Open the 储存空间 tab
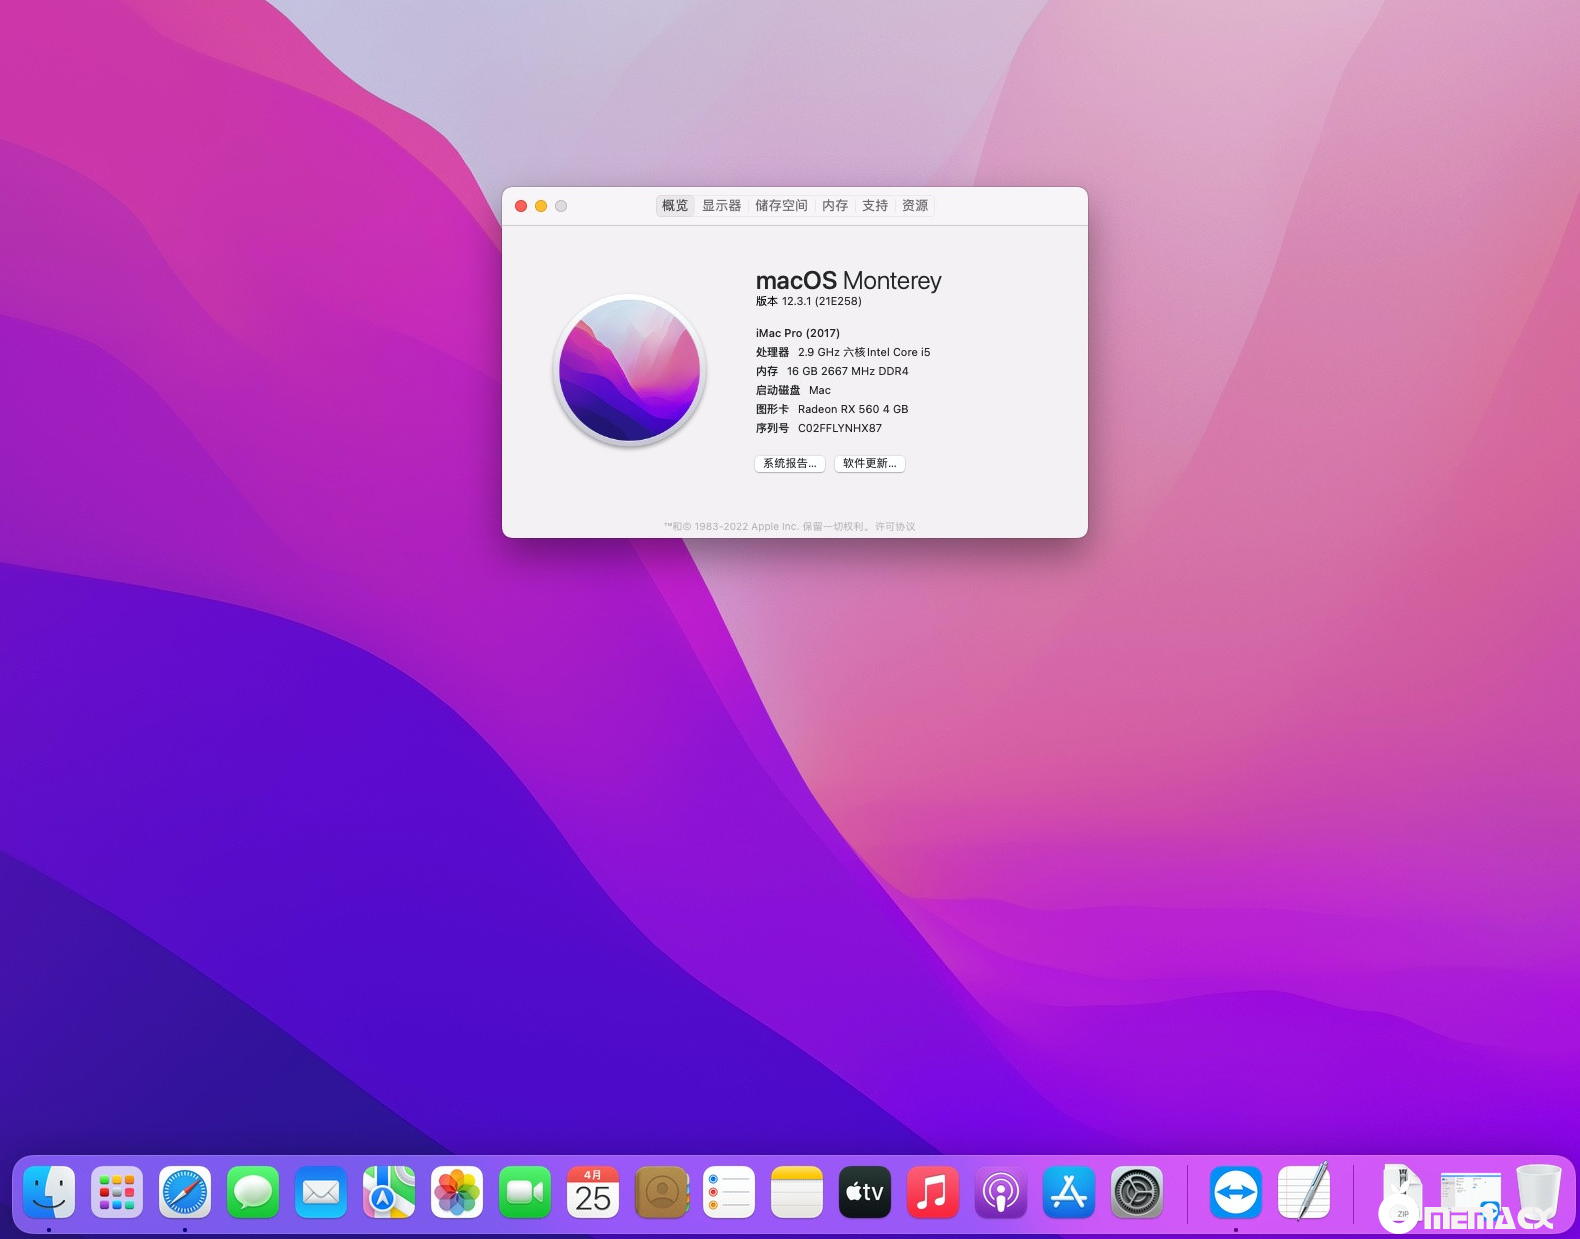The height and width of the screenshot is (1239, 1580). click(781, 205)
